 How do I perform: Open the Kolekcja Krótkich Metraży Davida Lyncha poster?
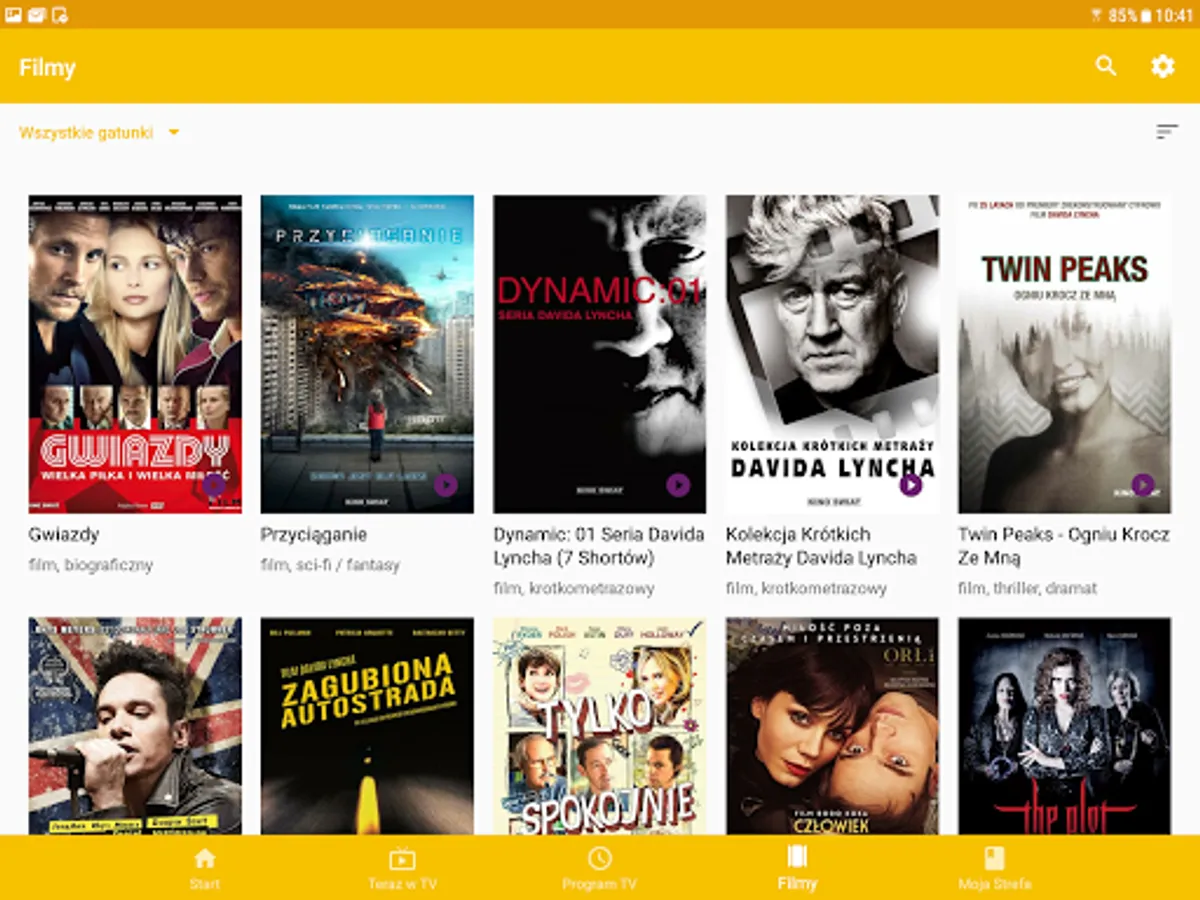coord(832,354)
